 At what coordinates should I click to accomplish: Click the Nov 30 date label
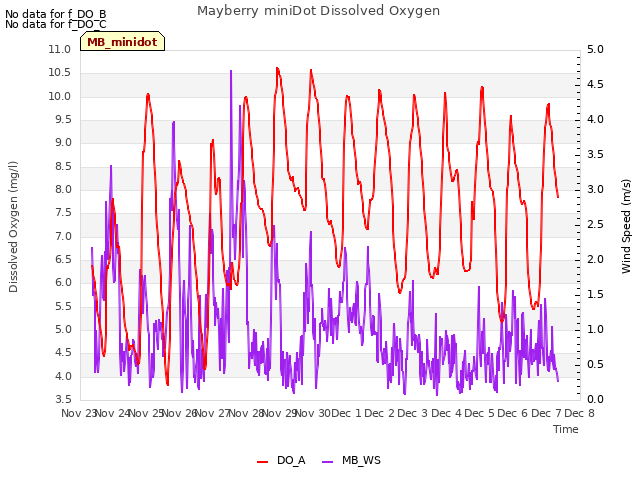pyautogui.click(x=313, y=413)
